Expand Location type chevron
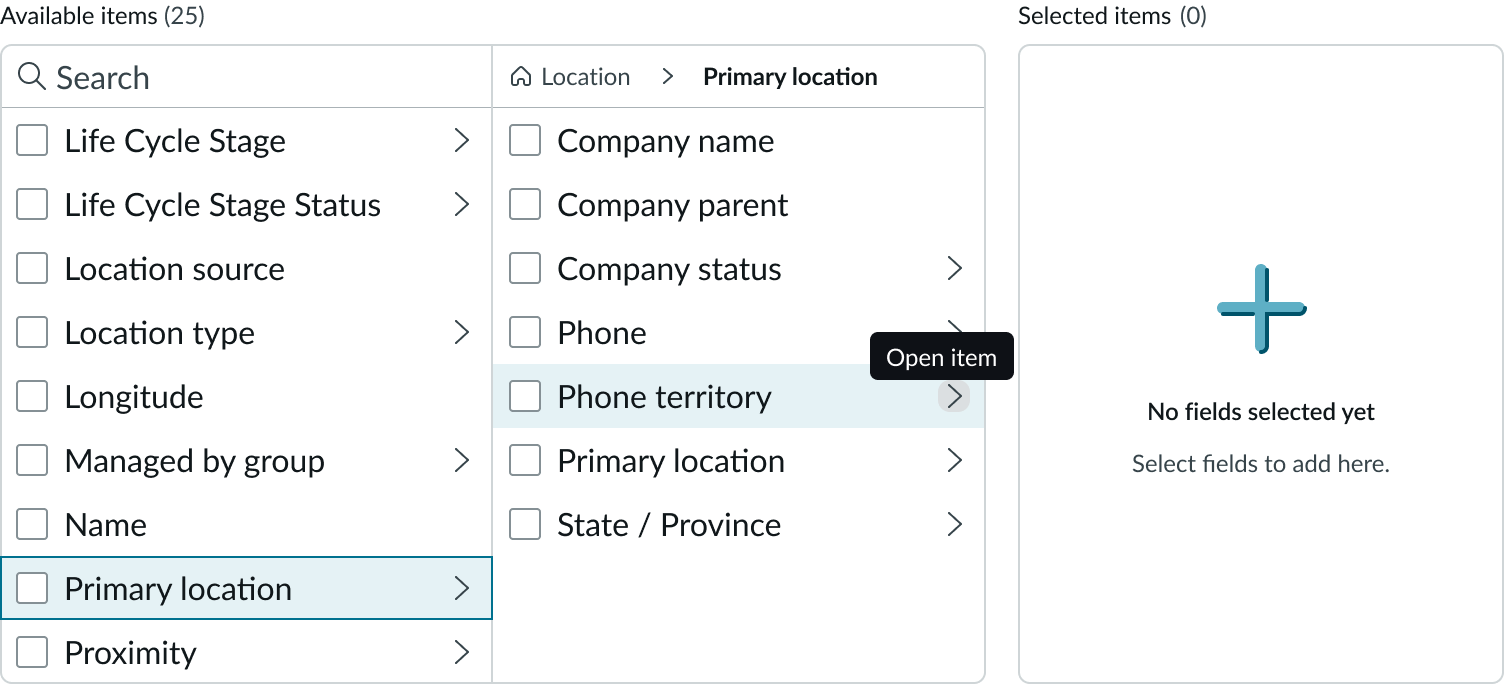 point(461,333)
